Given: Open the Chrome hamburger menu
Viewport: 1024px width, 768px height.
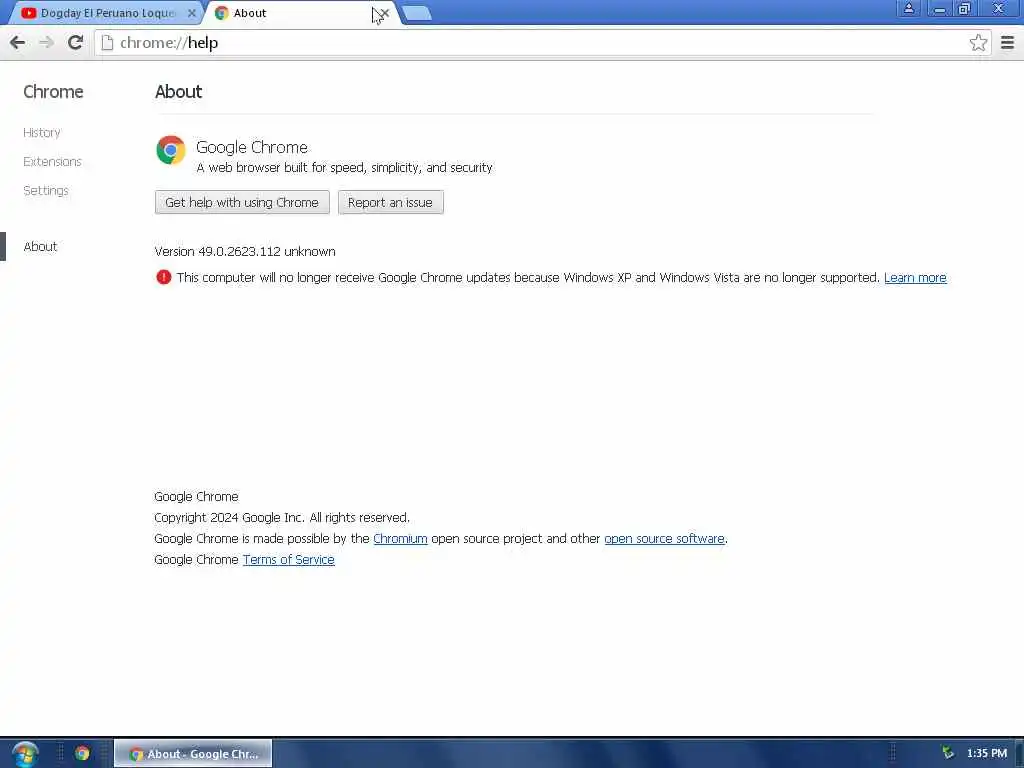Looking at the screenshot, I should (x=1008, y=43).
